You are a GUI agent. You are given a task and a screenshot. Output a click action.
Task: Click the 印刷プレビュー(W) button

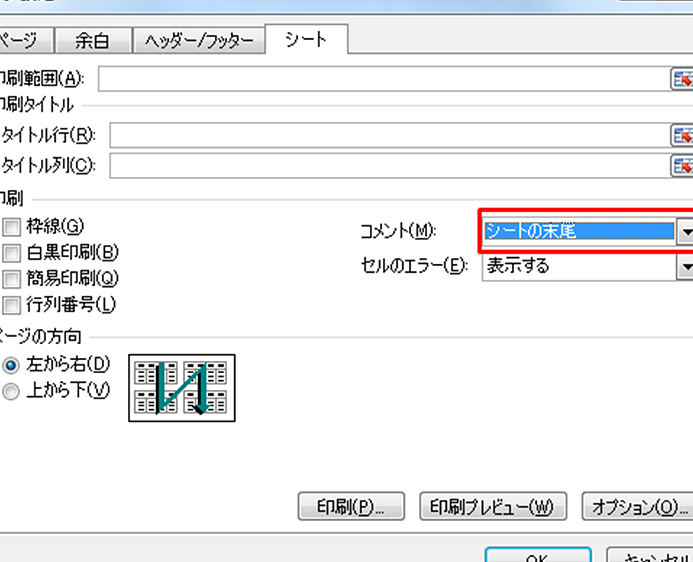click(493, 506)
